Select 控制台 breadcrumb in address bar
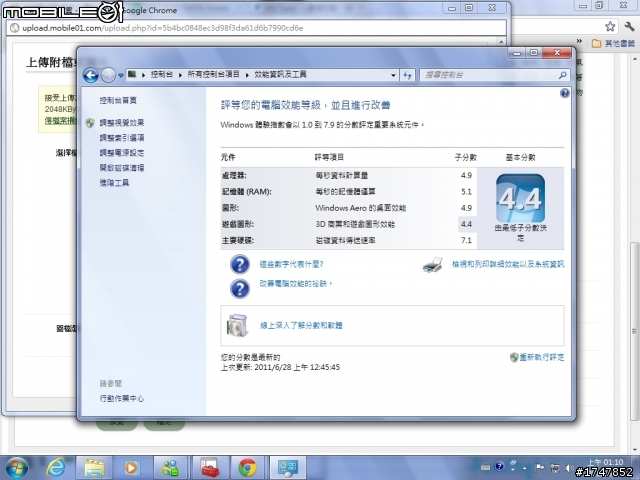The width and height of the screenshot is (640, 480). (162, 74)
